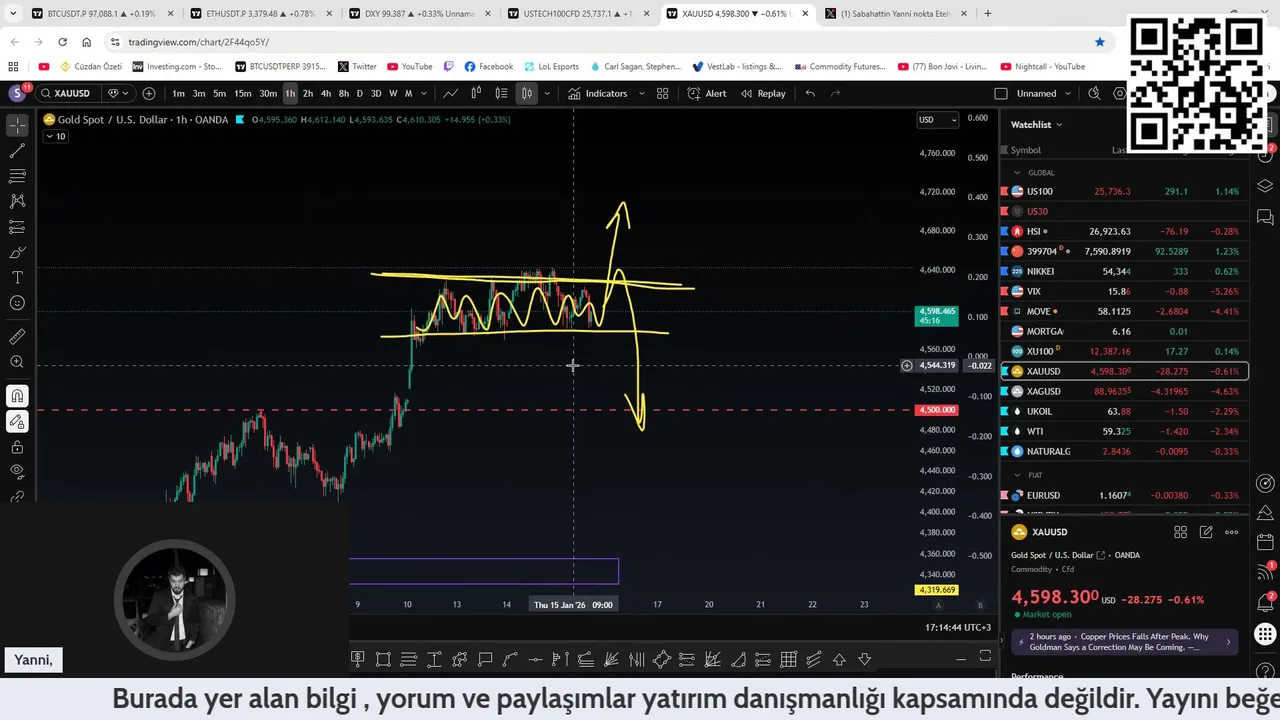Switch to the USTECH100CFD browser tab
Image resolution: width=1280 pixels, height=720 pixels.
click(576, 14)
